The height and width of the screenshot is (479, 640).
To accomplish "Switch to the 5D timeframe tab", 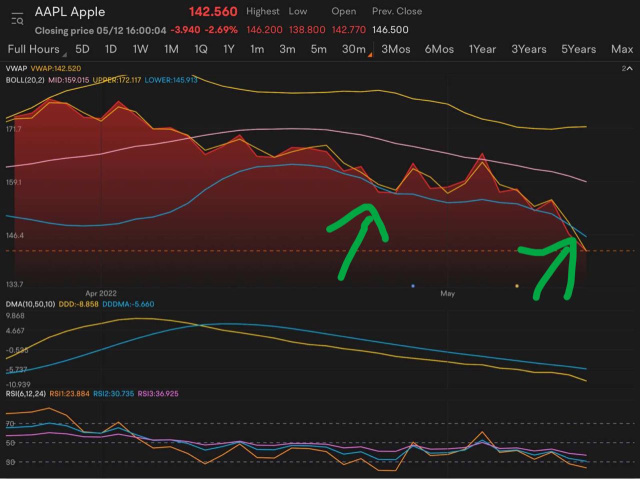I will tap(82, 49).
